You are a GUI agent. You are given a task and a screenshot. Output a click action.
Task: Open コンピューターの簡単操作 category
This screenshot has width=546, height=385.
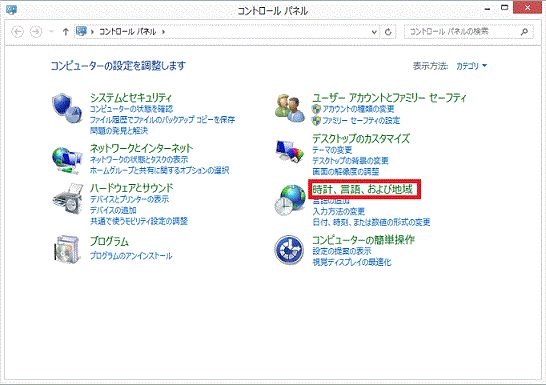click(x=363, y=240)
